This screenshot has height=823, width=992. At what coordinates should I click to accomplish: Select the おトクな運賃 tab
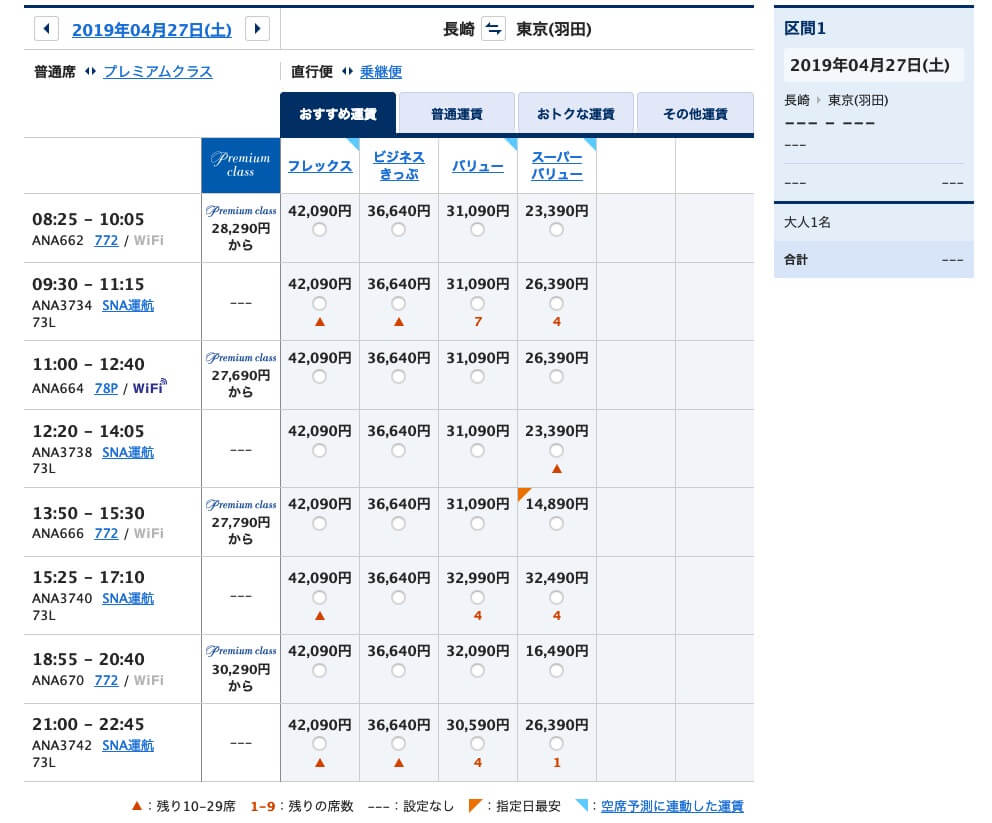click(576, 114)
